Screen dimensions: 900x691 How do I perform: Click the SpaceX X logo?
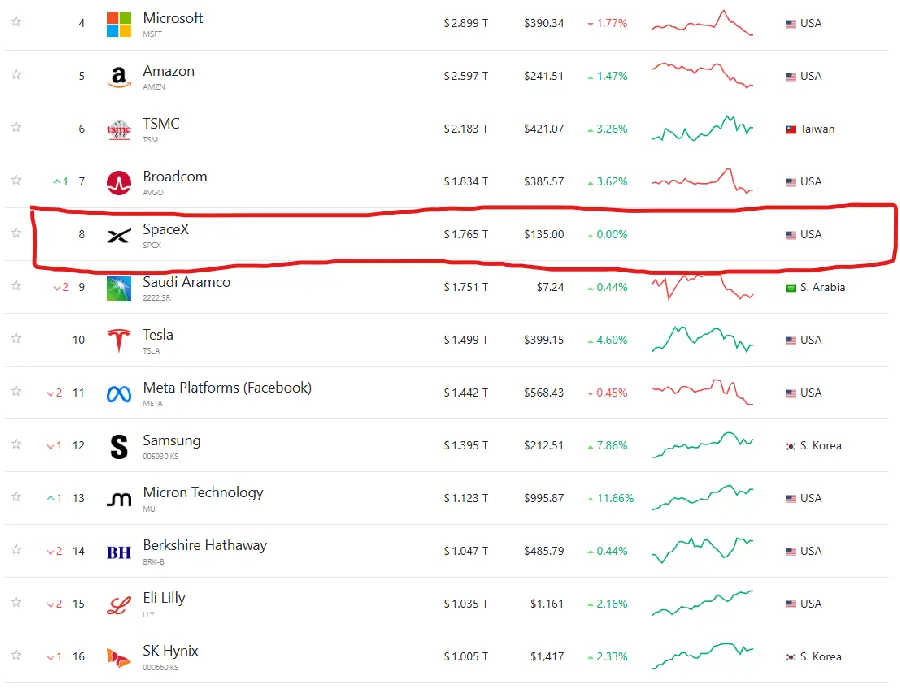point(119,235)
